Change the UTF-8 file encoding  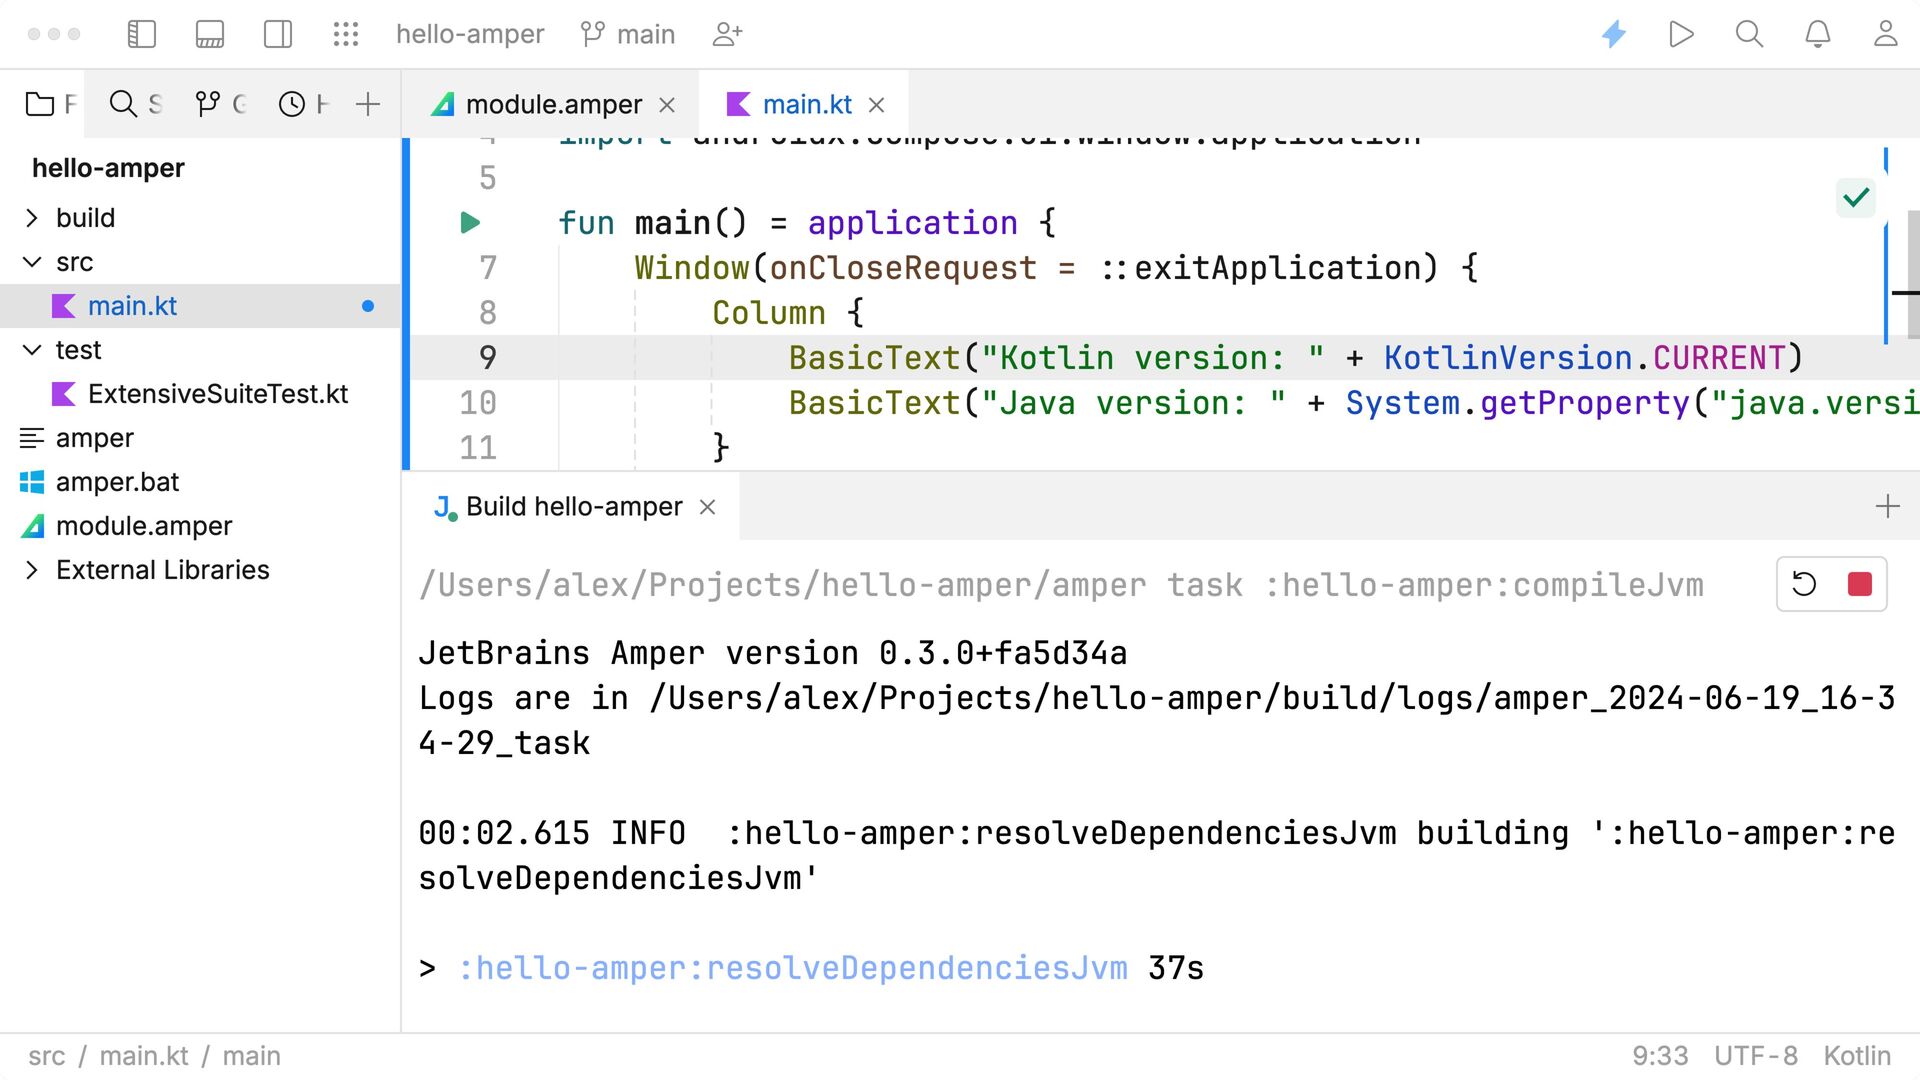coord(1756,1056)
